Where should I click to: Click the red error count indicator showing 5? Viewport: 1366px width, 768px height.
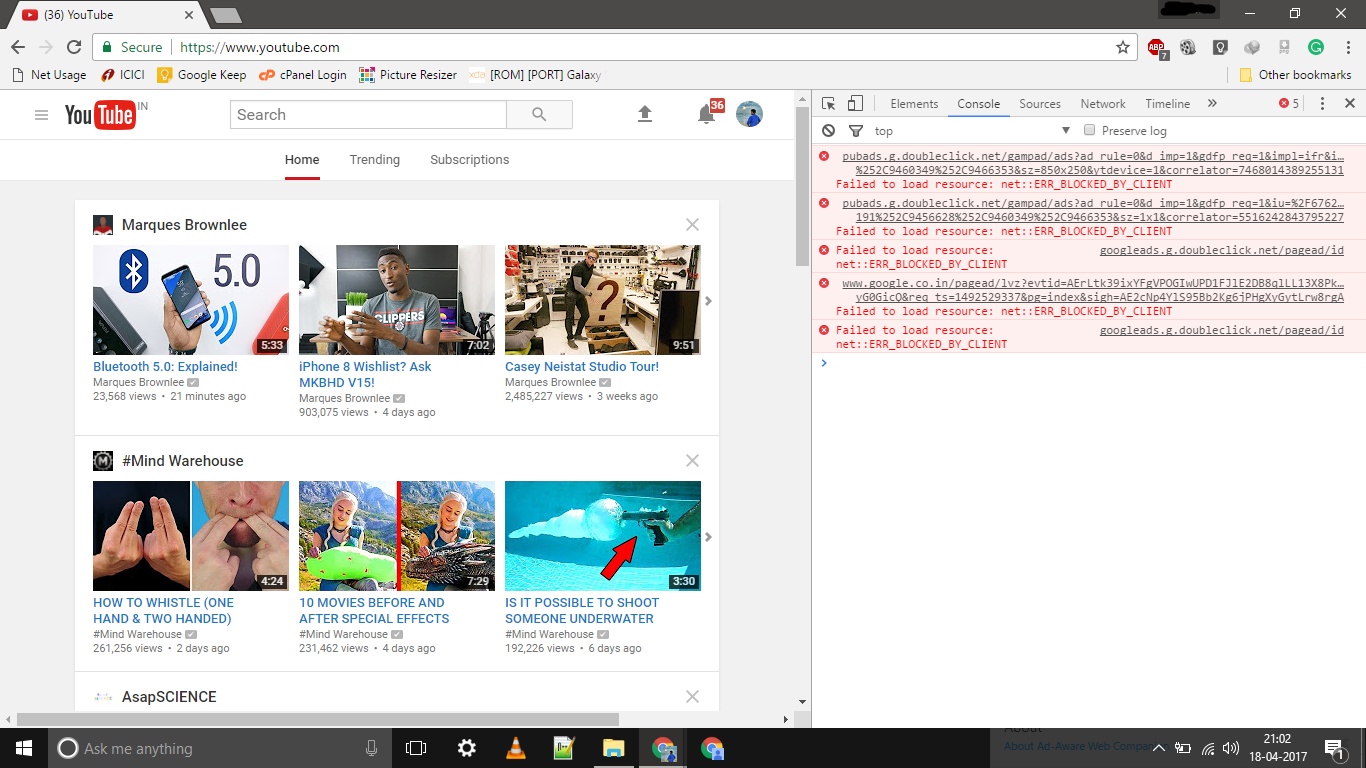pyautogui.click(x=1290, y=104)
